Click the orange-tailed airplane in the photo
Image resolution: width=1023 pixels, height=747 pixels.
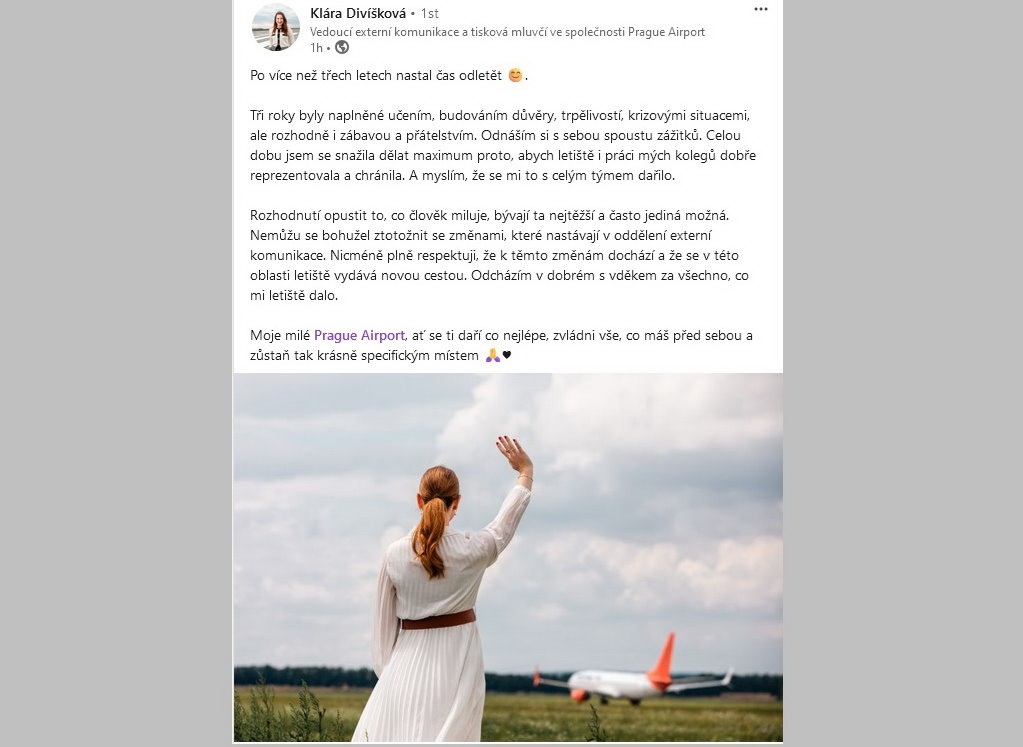coord(633,675)
